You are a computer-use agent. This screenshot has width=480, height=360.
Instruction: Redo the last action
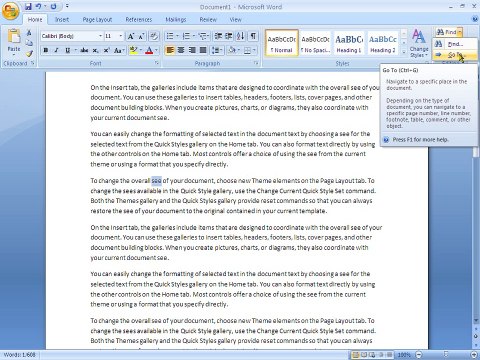(53, 6)
